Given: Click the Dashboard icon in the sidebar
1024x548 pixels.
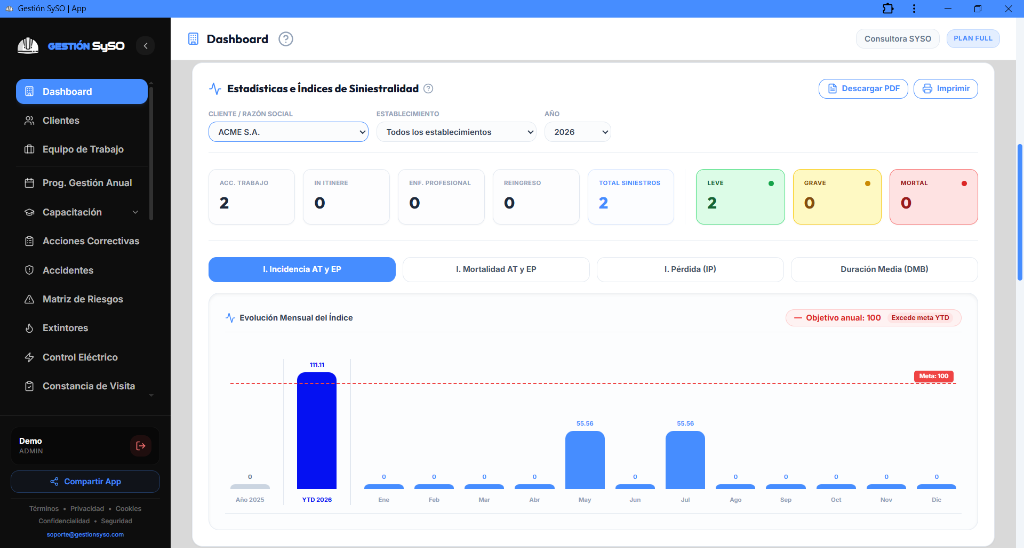Looking at the screenshot, I should click(29, 91).
